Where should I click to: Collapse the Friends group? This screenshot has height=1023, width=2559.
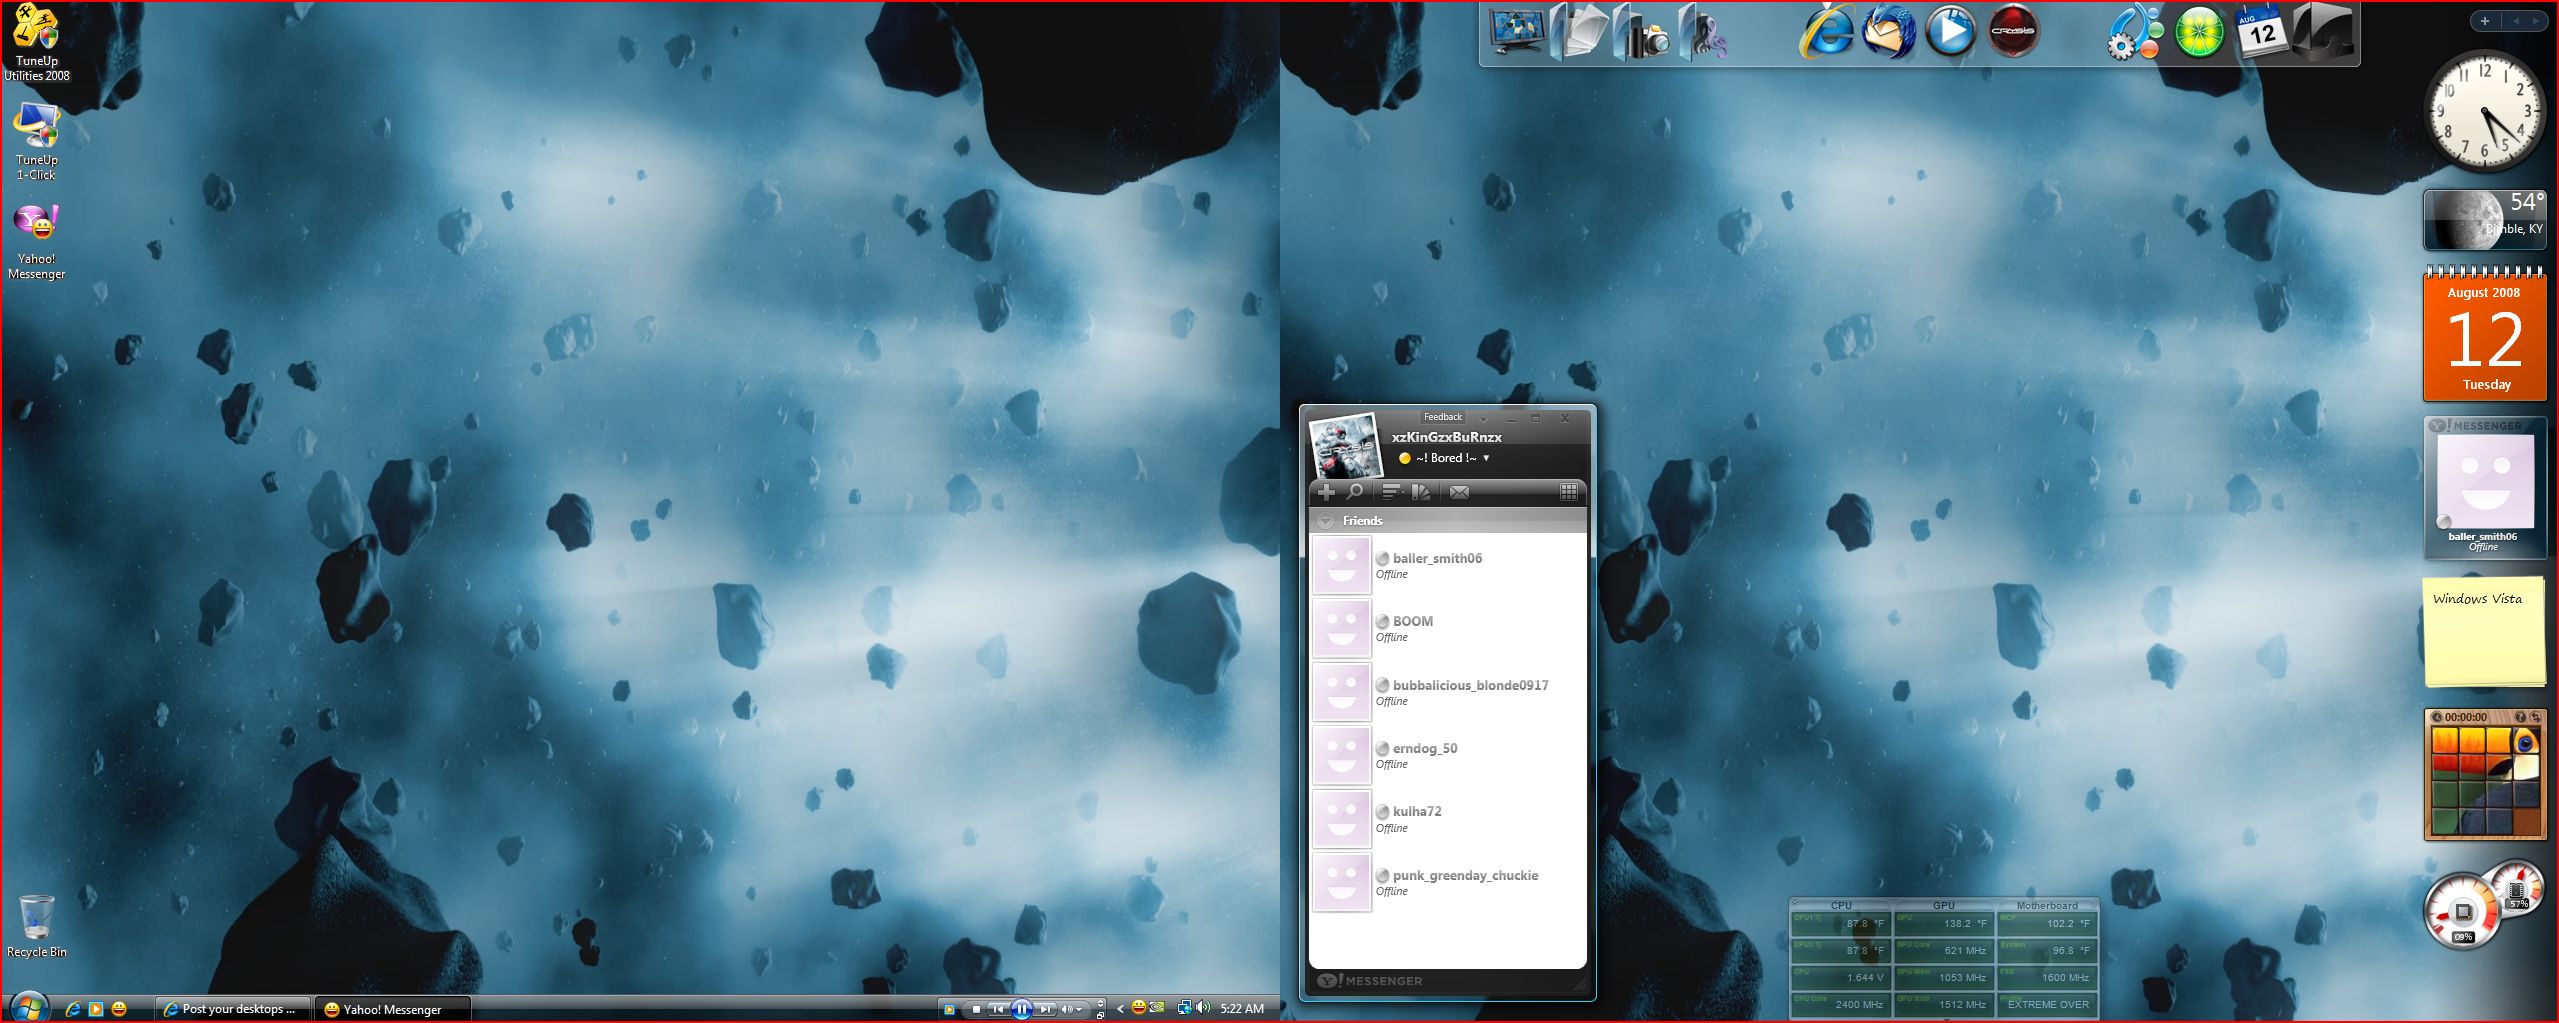pyautogui.click(x=1326, y=521)
